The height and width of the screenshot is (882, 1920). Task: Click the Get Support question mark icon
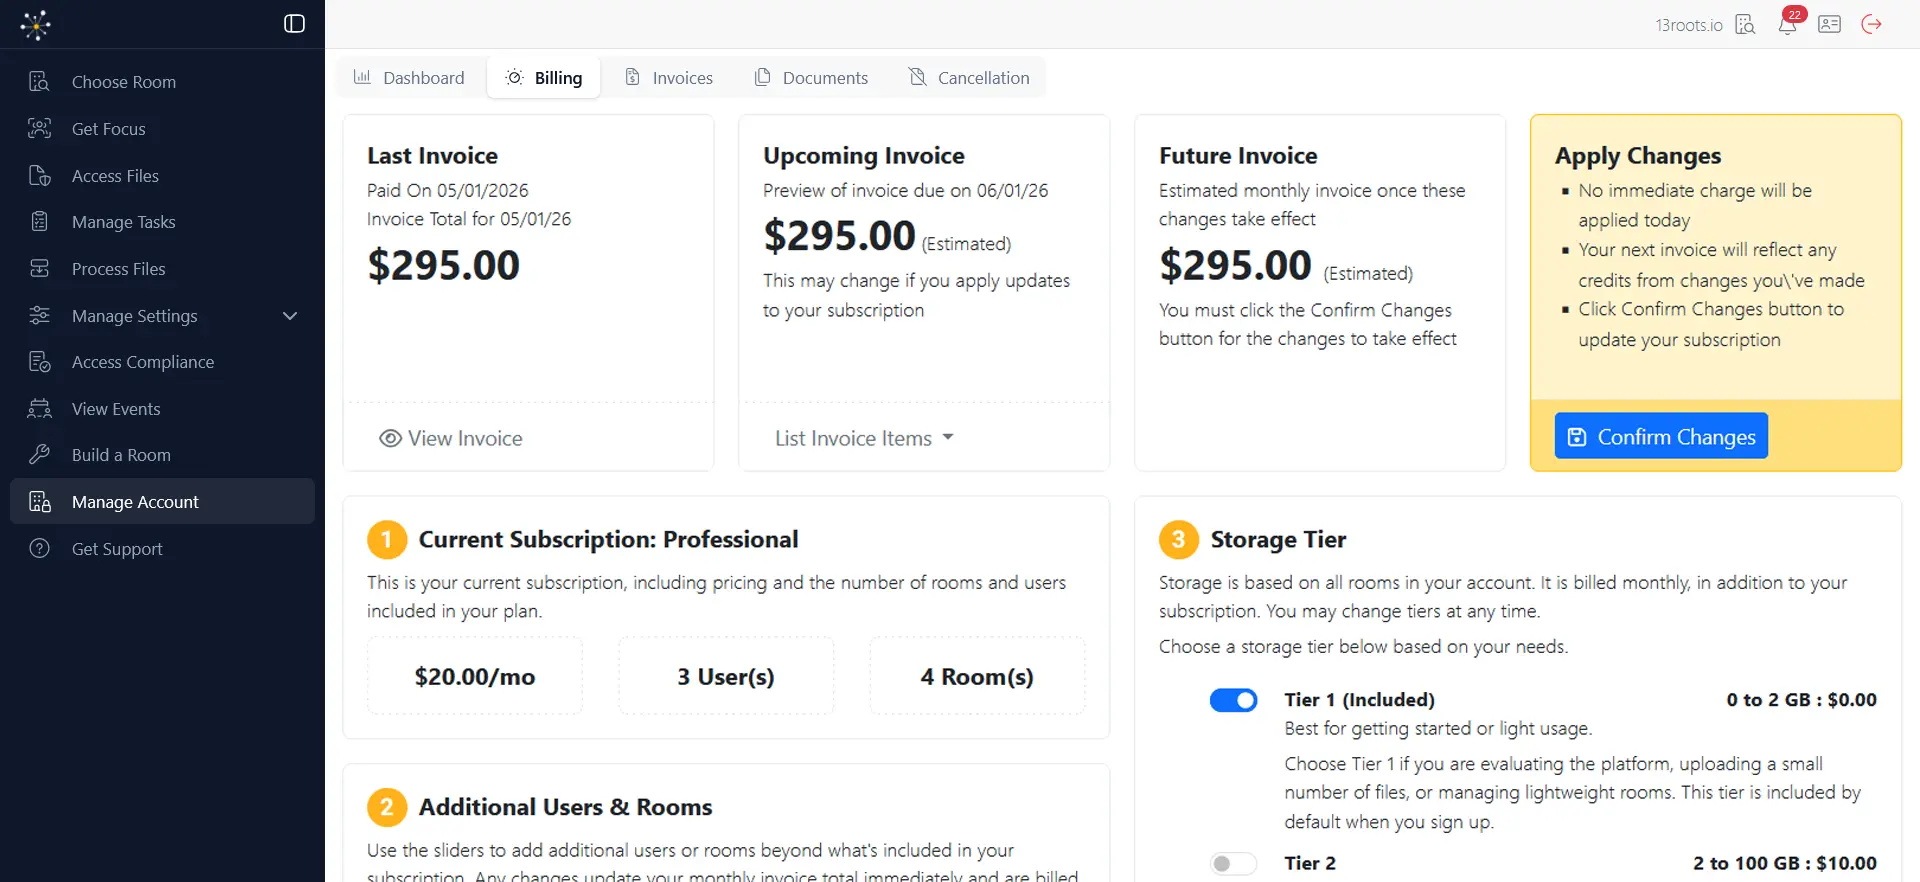[39, 548]
